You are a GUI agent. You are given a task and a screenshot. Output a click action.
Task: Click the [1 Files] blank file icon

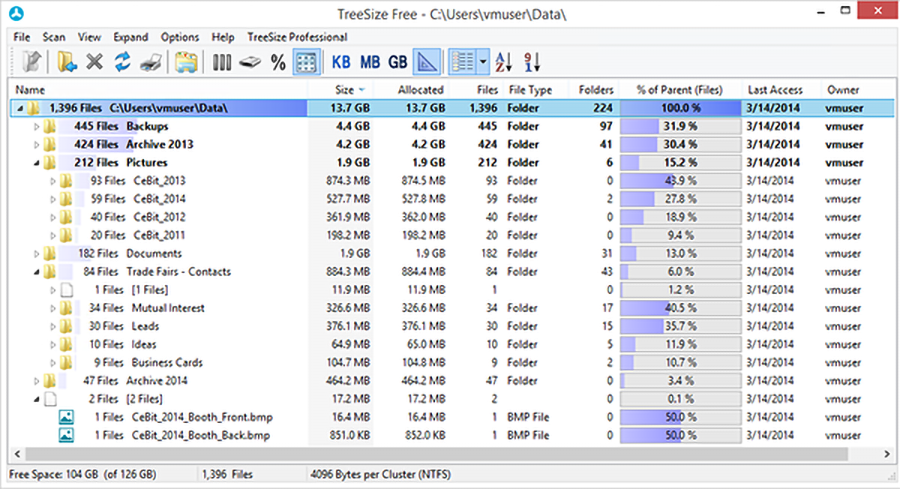click(x=67, y=290)
